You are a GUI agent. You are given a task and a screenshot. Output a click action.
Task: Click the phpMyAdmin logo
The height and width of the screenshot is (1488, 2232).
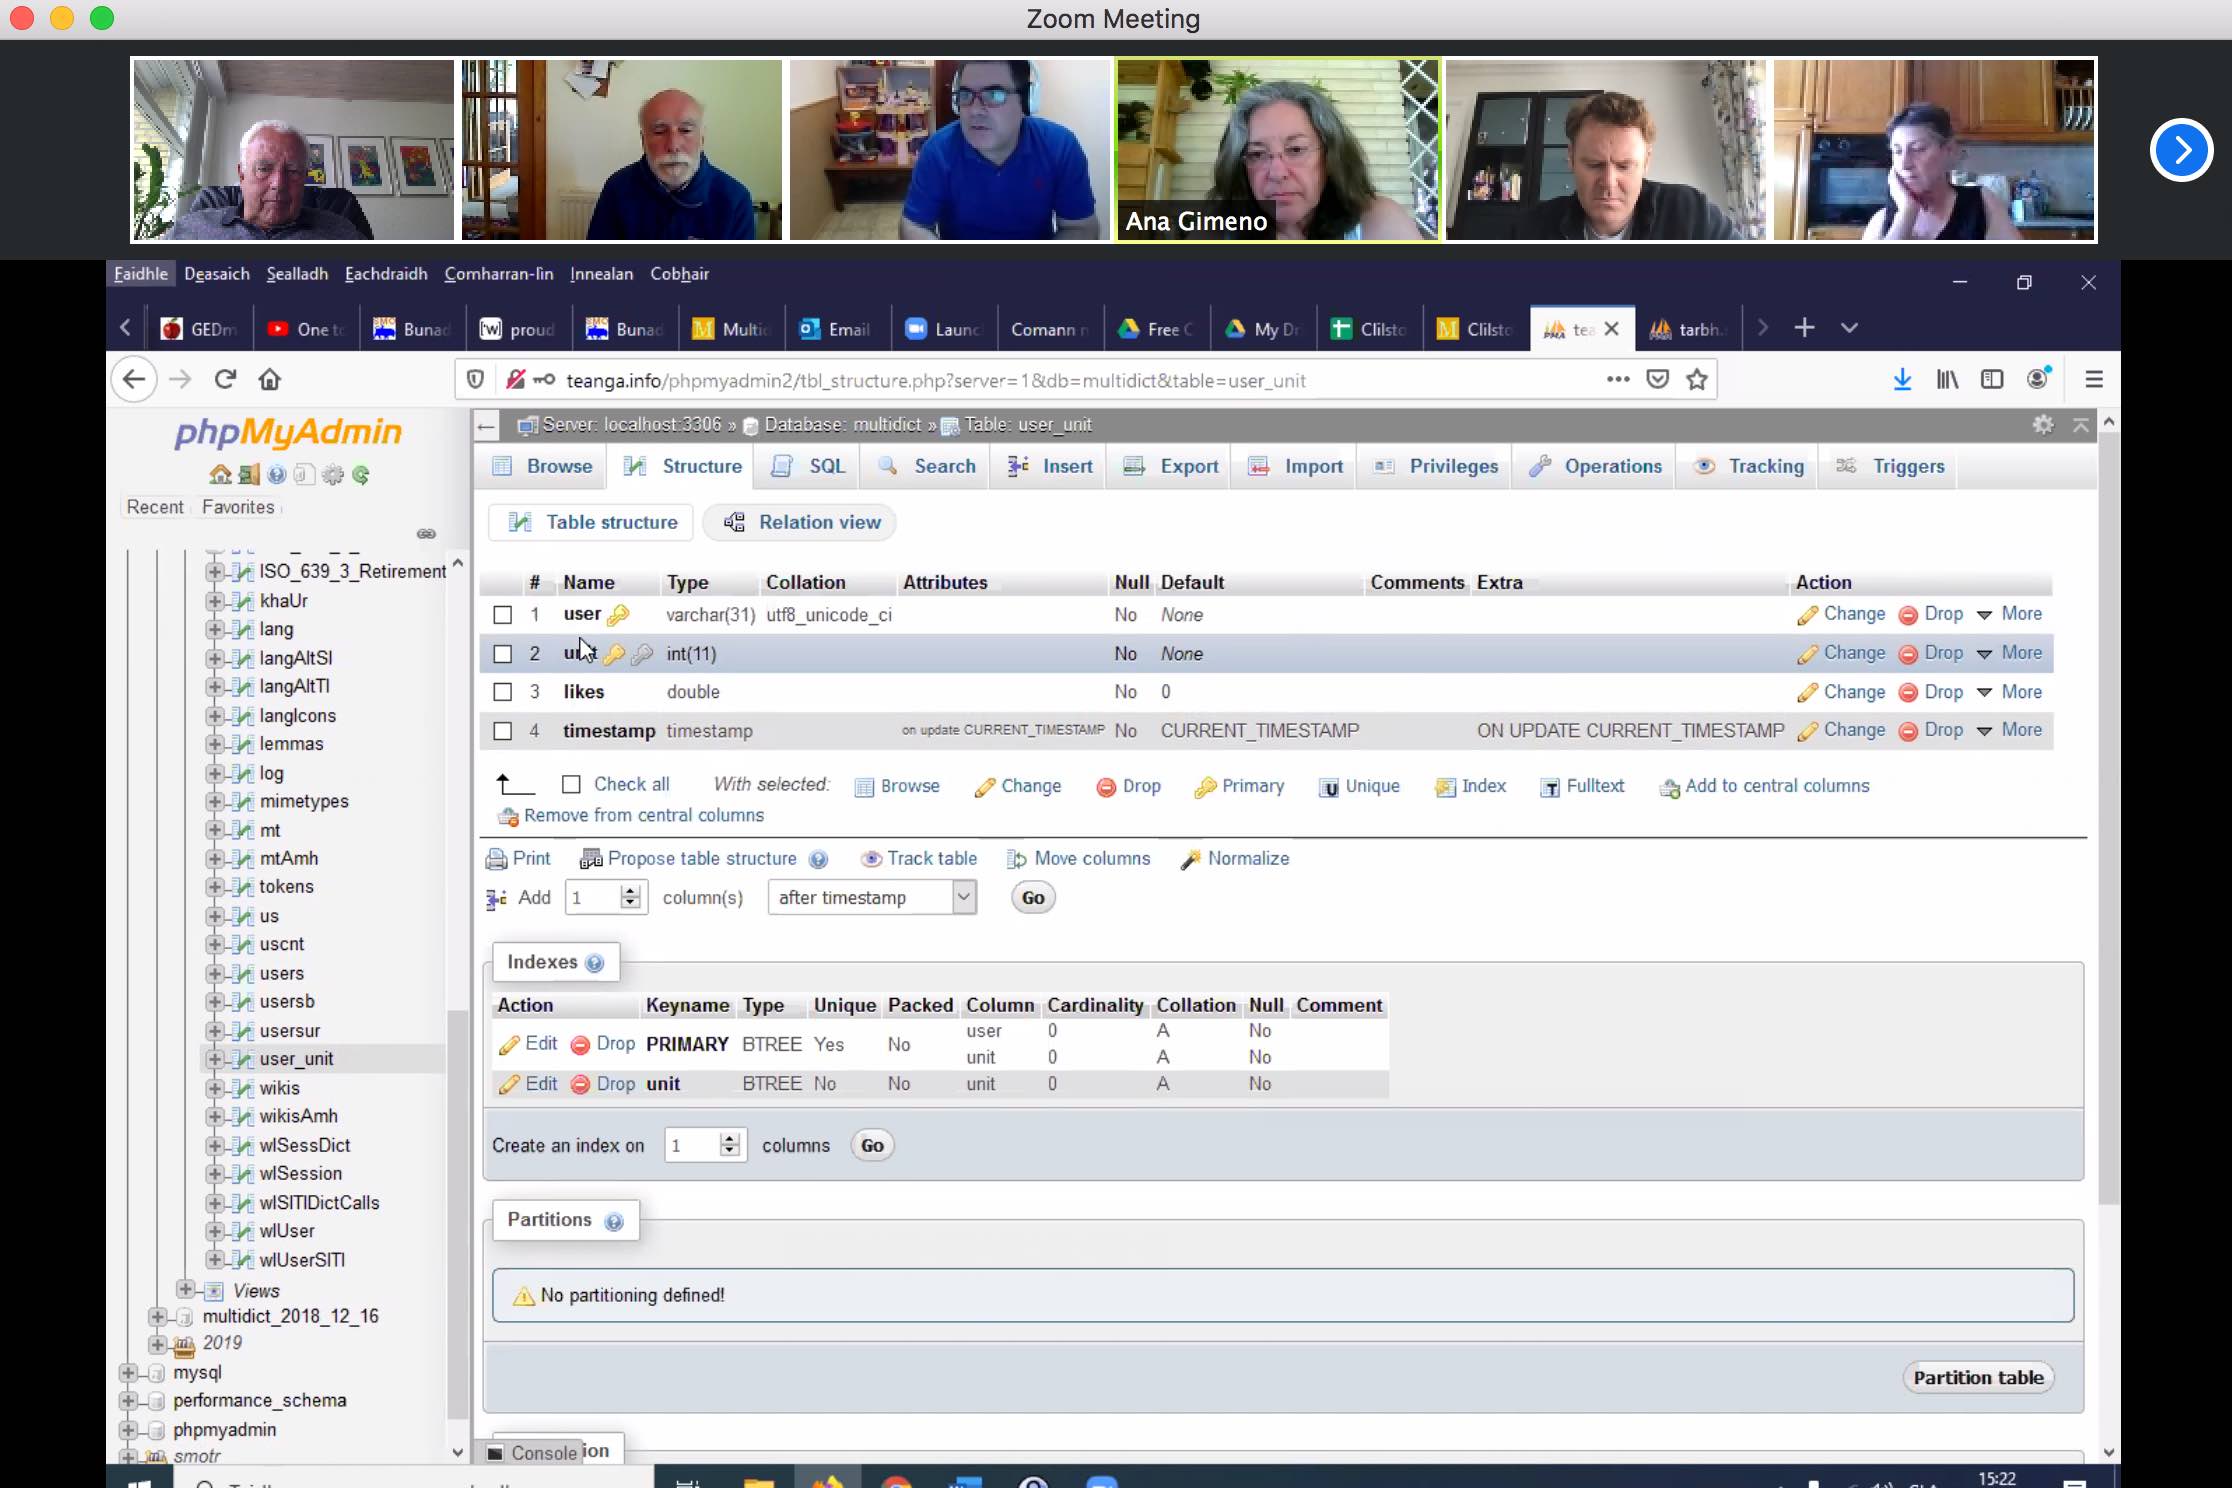coord(288,432)
